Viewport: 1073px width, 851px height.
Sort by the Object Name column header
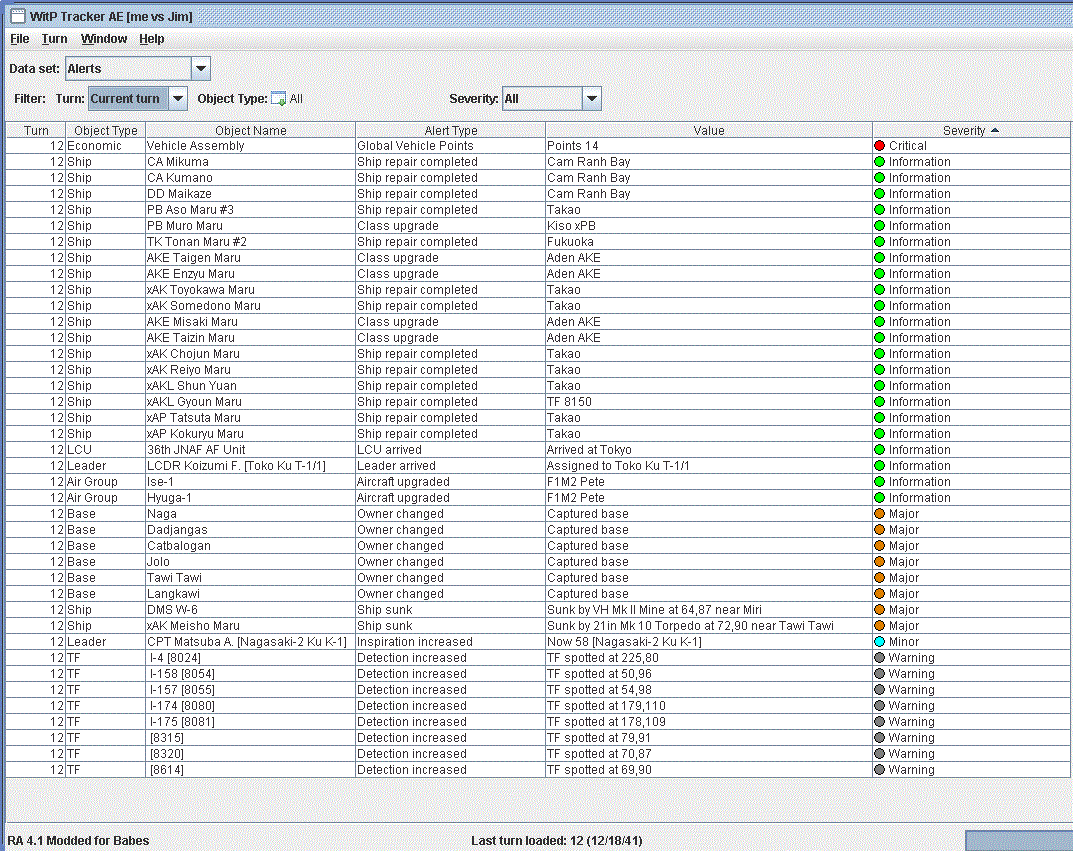coord(250,130)
